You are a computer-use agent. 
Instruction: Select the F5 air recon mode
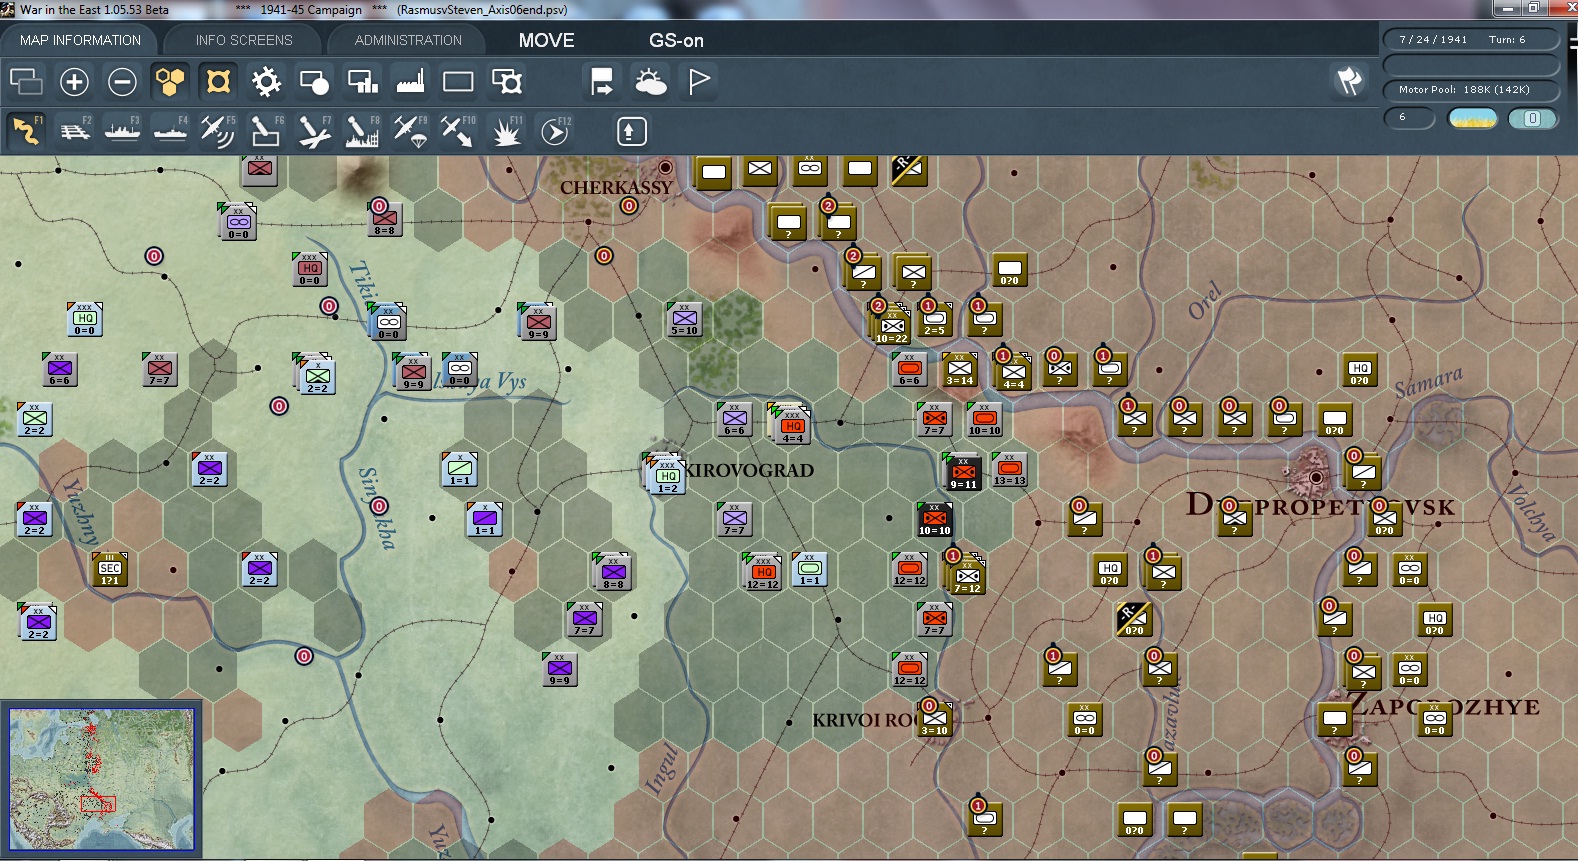pyautogui.click(x=218, y=131)
